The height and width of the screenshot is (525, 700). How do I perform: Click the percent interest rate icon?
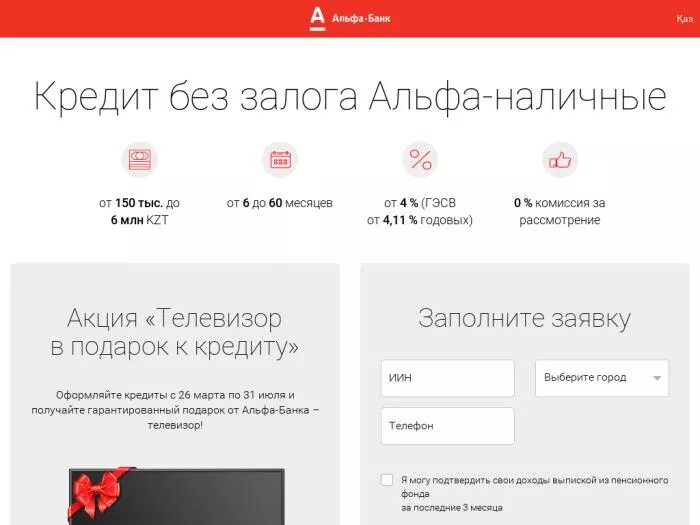tap(420, 160)
